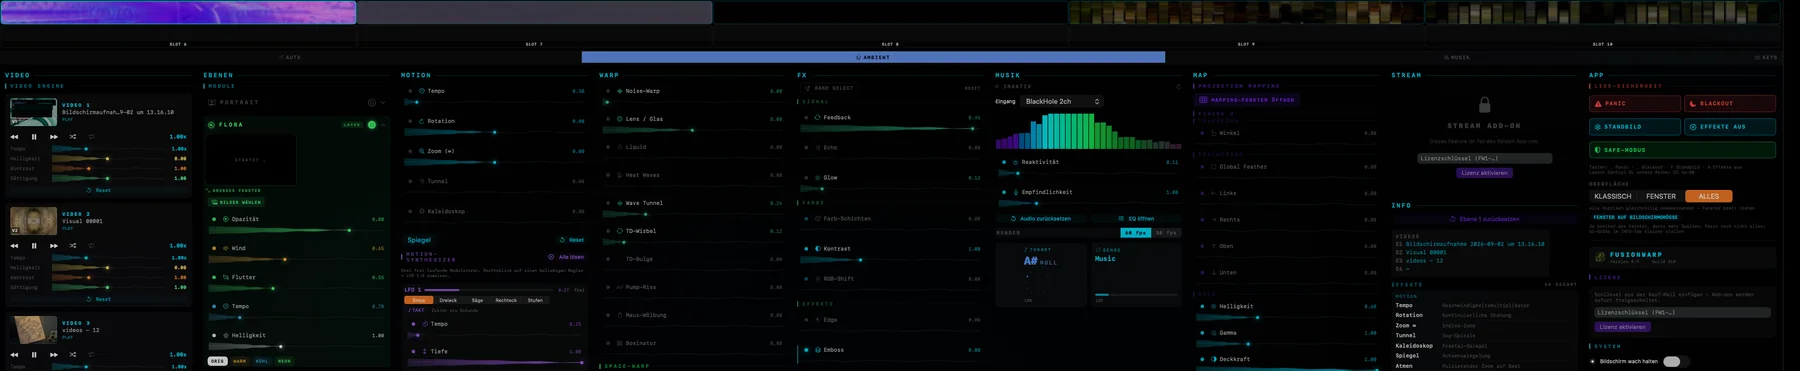Rewind Video 1
The image size is (1800, 371).
[x=15, y=137]
